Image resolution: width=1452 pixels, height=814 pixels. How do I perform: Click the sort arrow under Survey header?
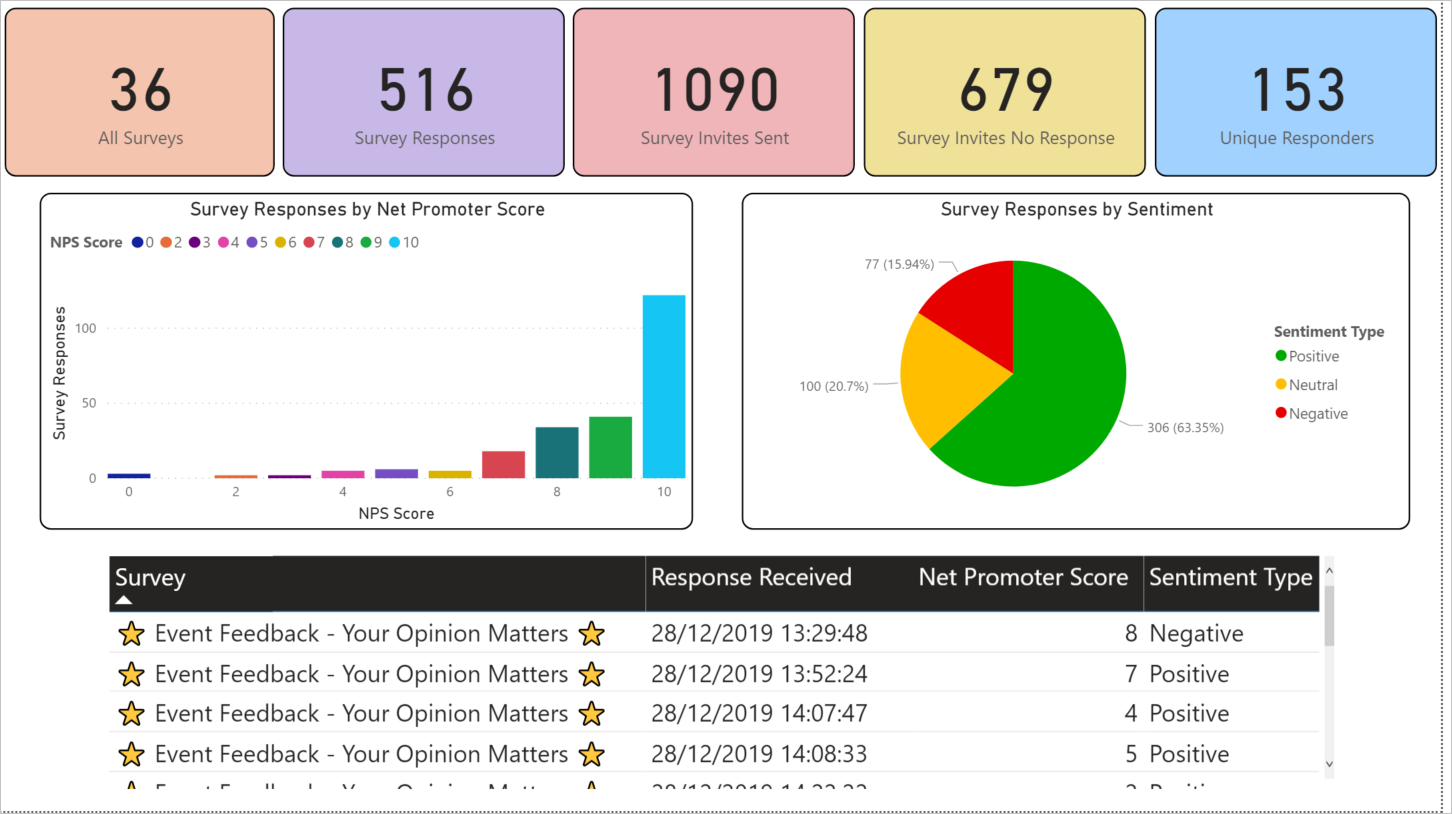pyautogui.click(x=124, y=600)
